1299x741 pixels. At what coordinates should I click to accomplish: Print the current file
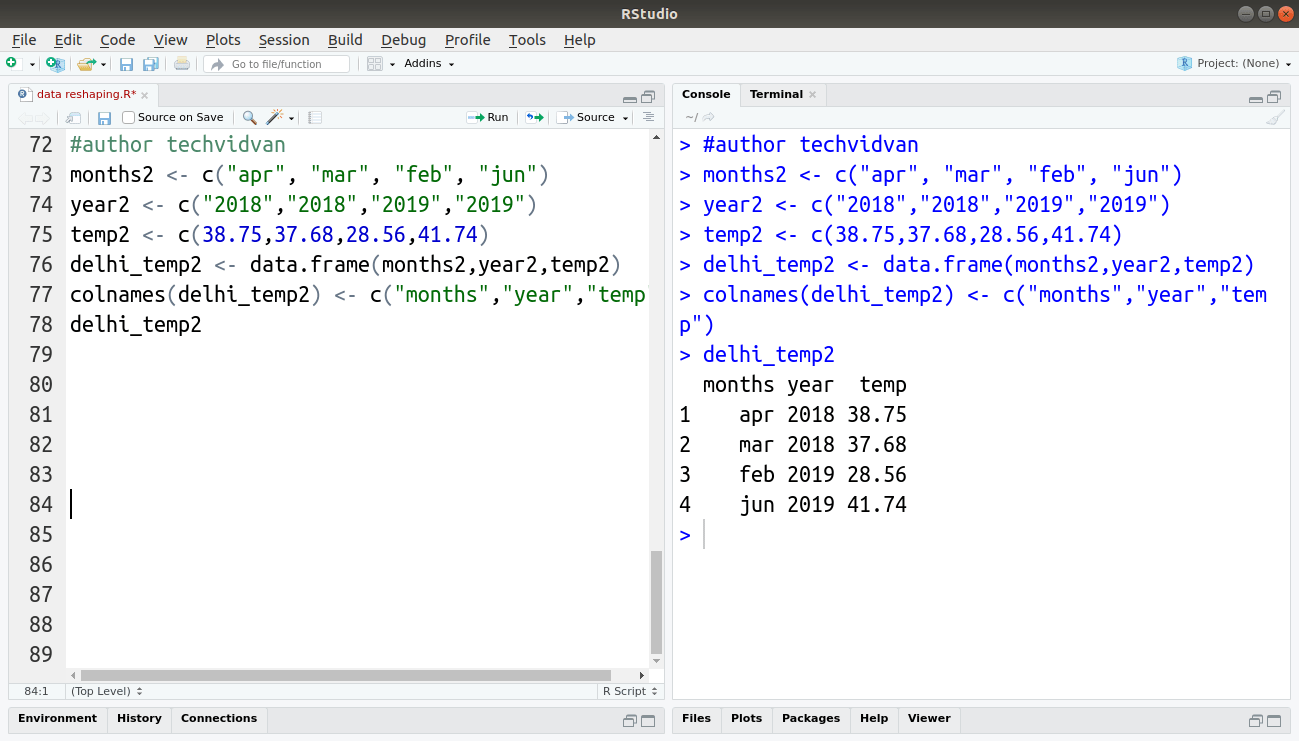pyautogui.click(x=180, y=63)
